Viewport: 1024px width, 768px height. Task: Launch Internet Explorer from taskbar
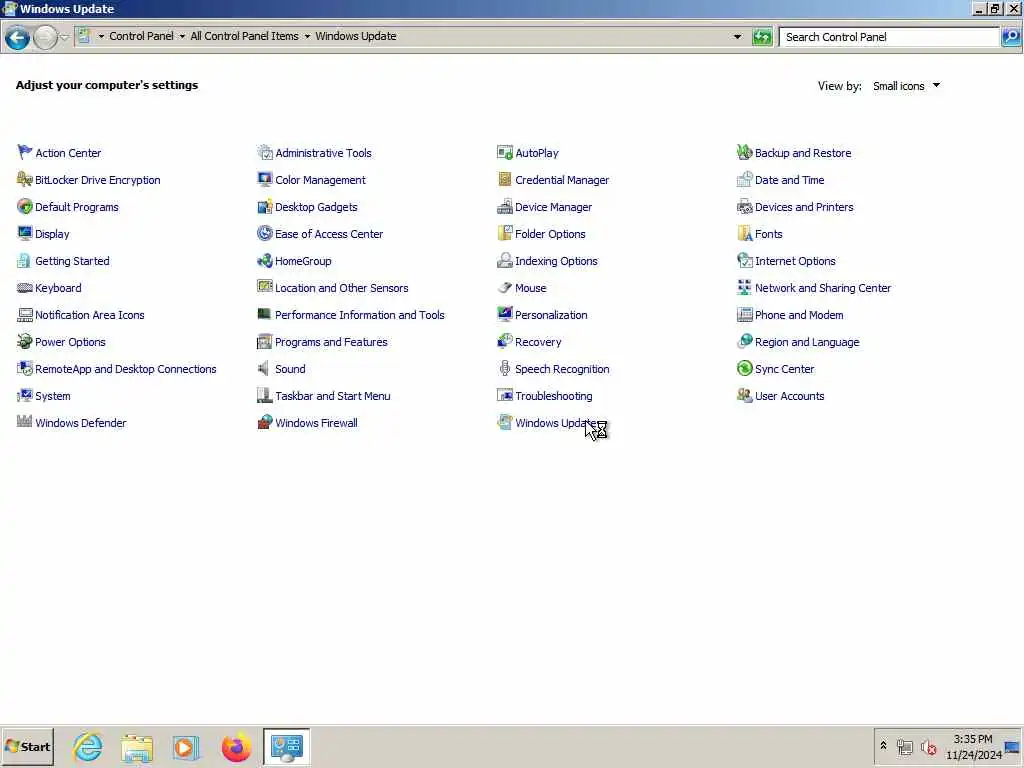88,747
